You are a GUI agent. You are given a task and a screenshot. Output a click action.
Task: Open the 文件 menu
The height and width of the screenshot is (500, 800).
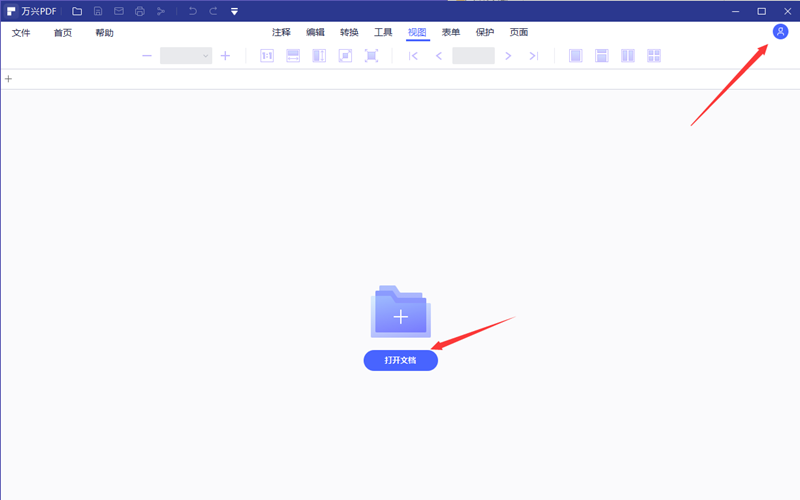(22, 33)
